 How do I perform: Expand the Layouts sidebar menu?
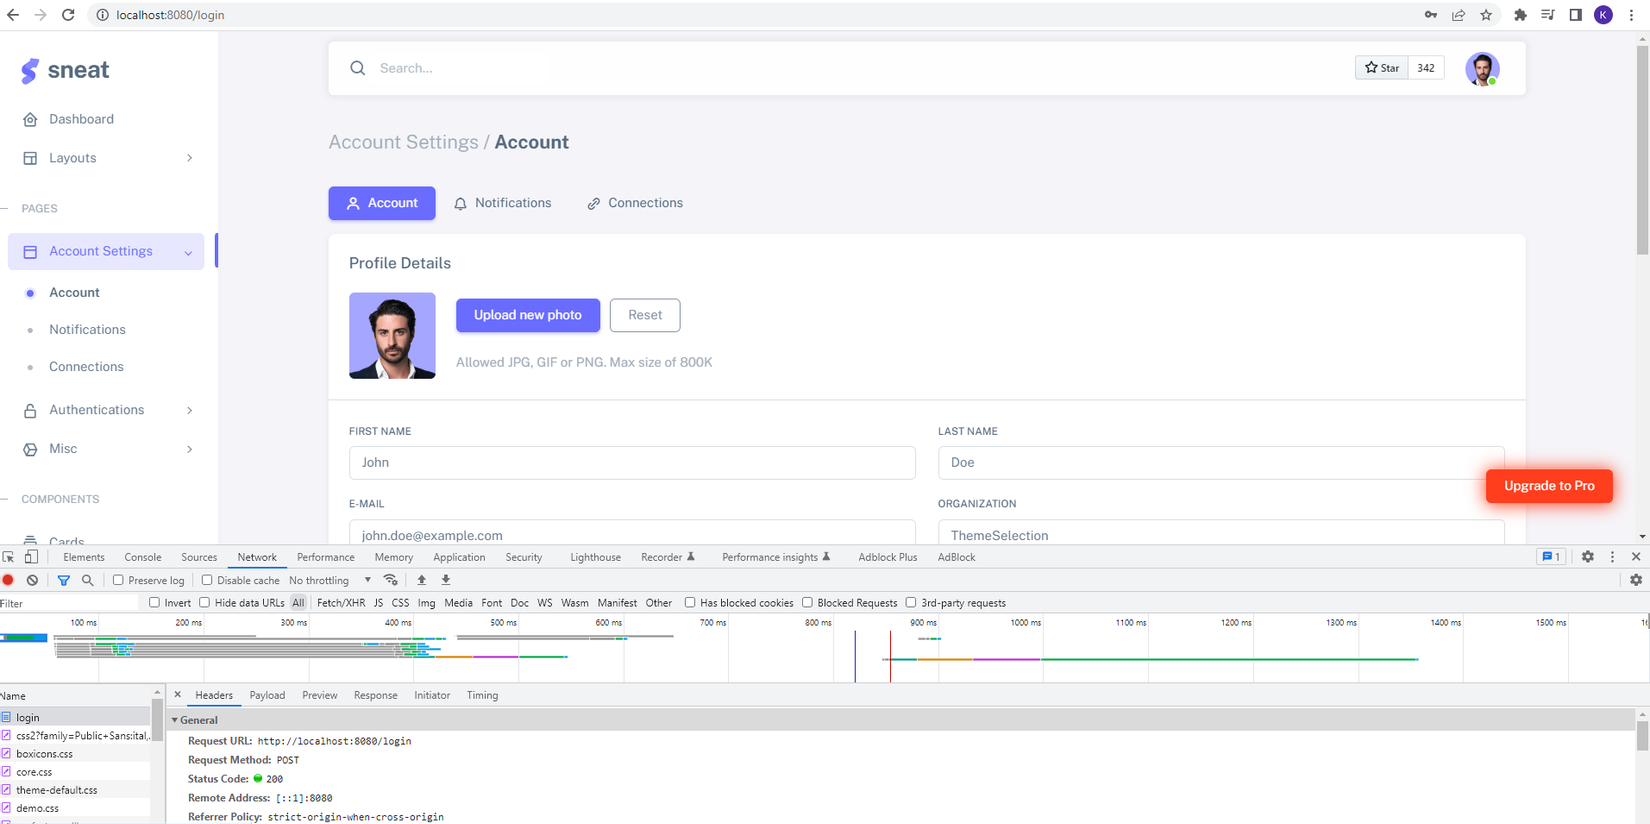(x=108, y=158)
